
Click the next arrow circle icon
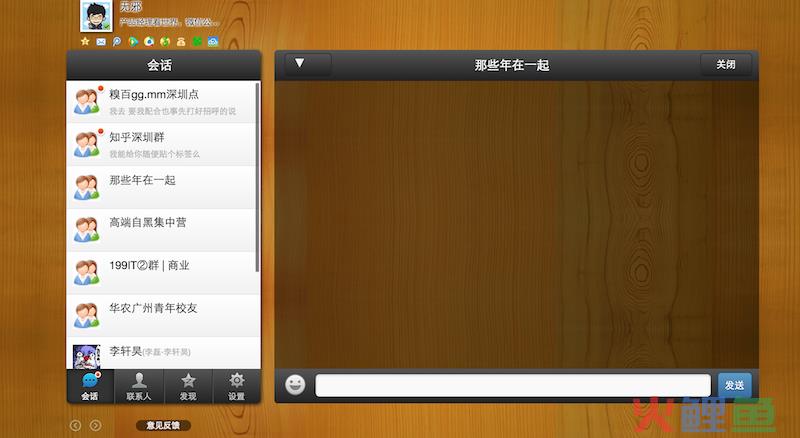pos(95,425)
